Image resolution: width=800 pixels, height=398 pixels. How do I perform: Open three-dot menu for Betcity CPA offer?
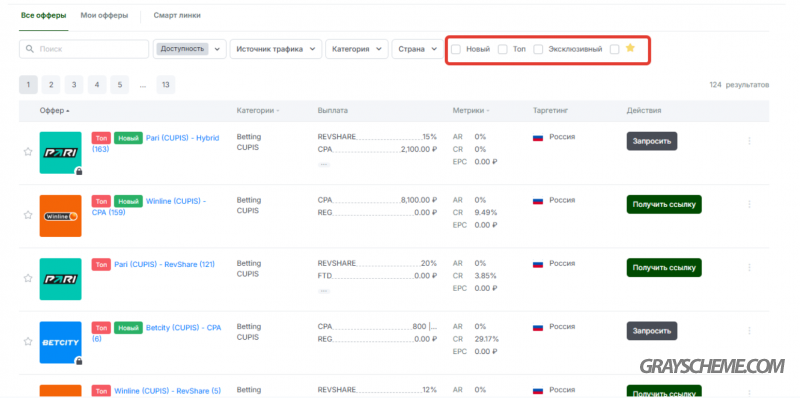click(749, 331)
